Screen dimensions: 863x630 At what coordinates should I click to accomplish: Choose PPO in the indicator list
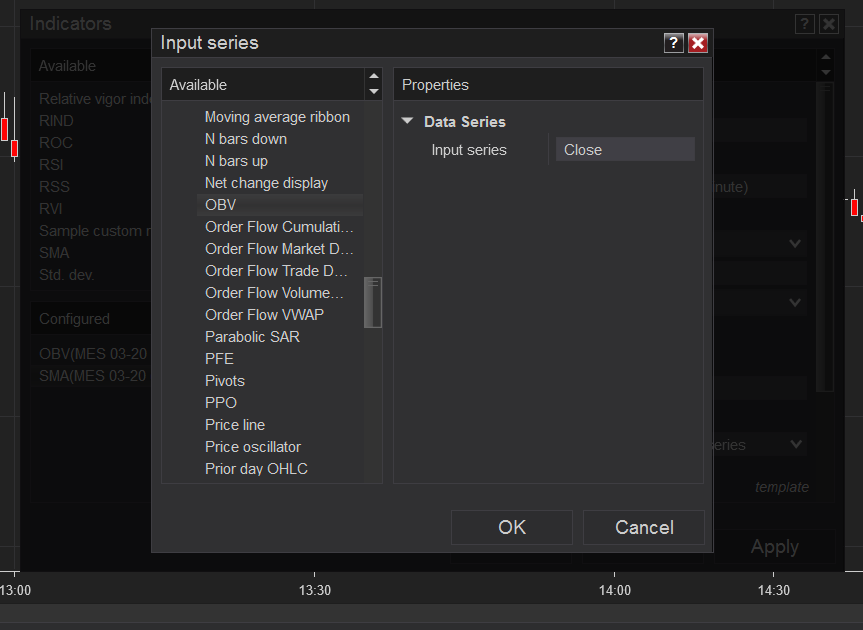pos(221,403)
